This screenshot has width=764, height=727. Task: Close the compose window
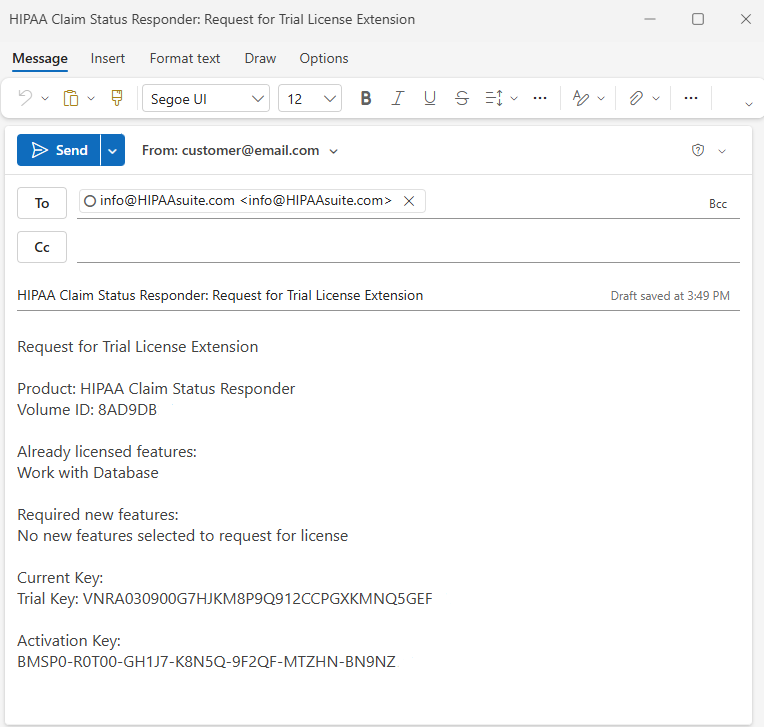pyautogui.click(x=745, y=19)
